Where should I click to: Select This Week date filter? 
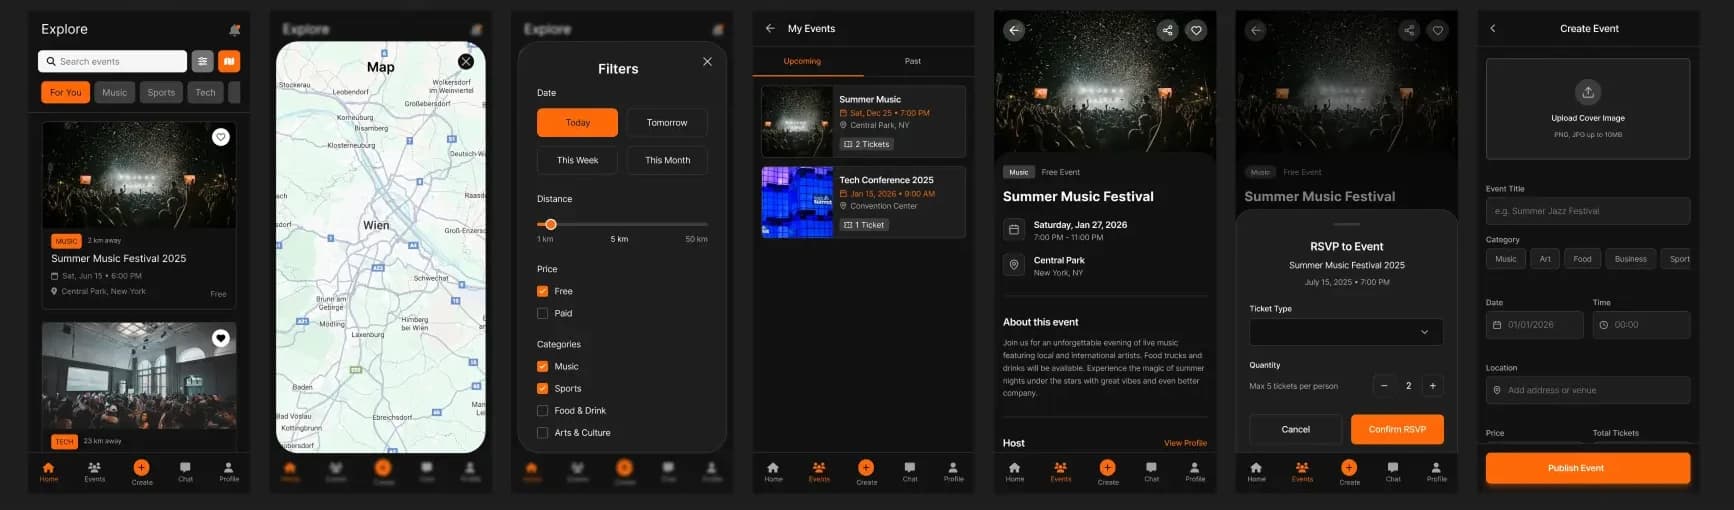577,160
